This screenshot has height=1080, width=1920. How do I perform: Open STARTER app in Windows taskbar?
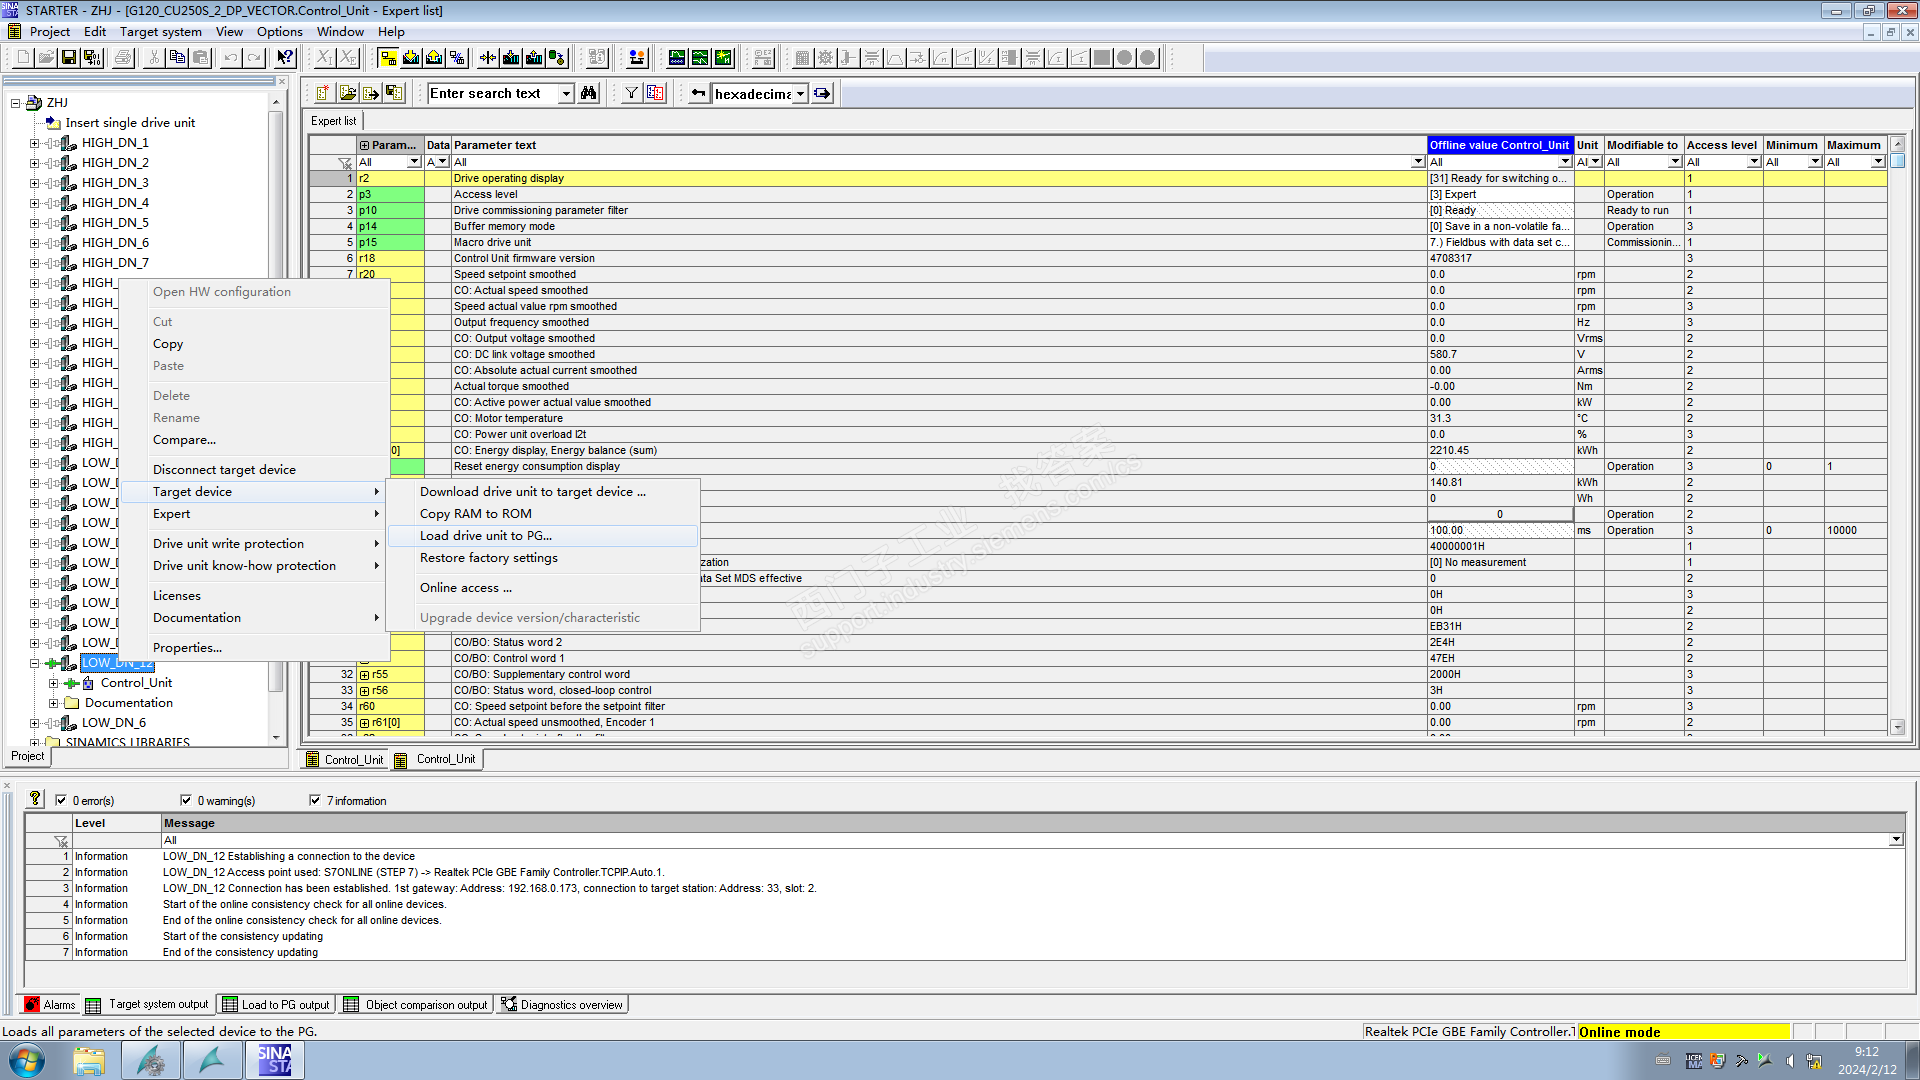coord(274,1060)
